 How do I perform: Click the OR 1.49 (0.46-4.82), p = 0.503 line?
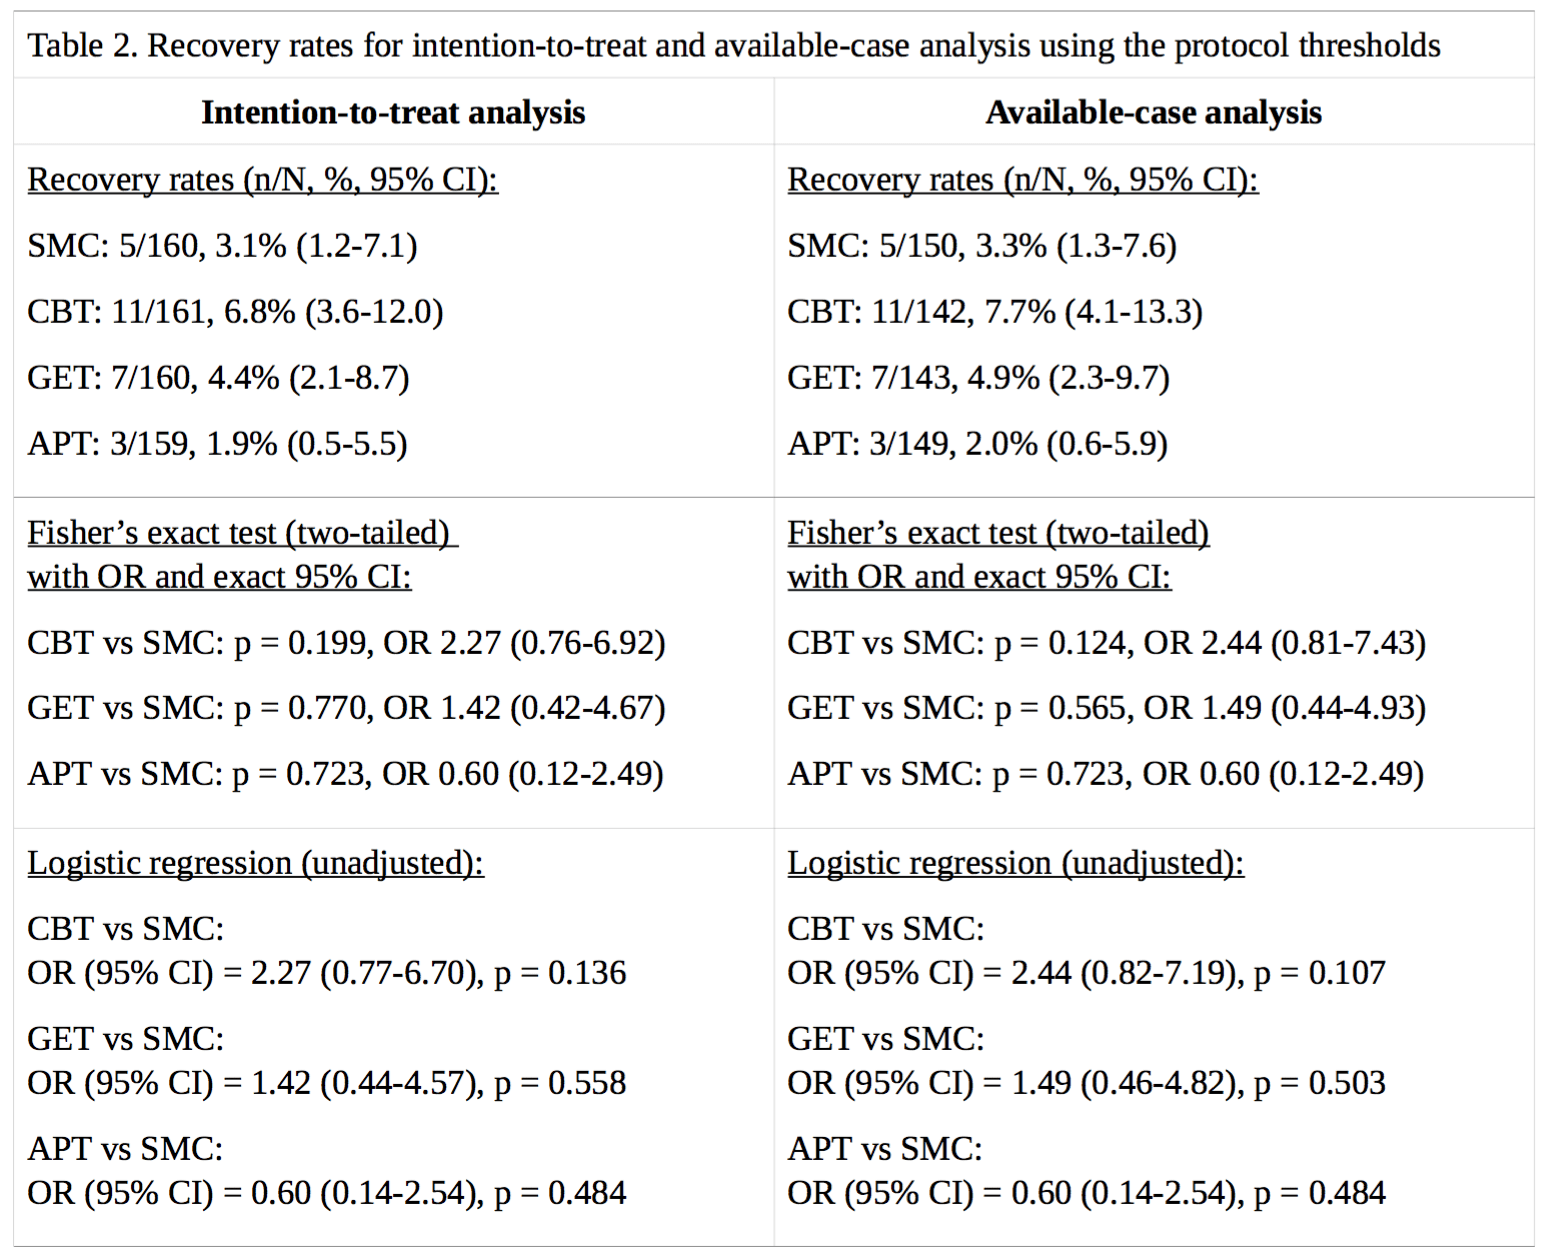(x=1086, y=1083)
